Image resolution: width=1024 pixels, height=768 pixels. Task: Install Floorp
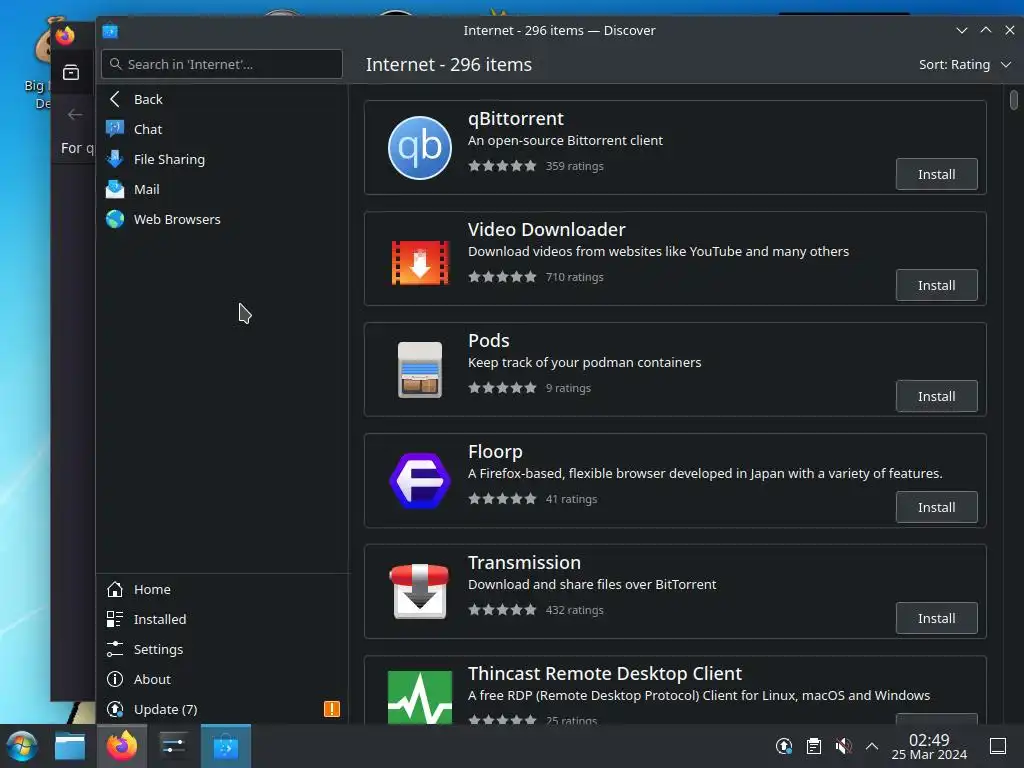[936, 507]
